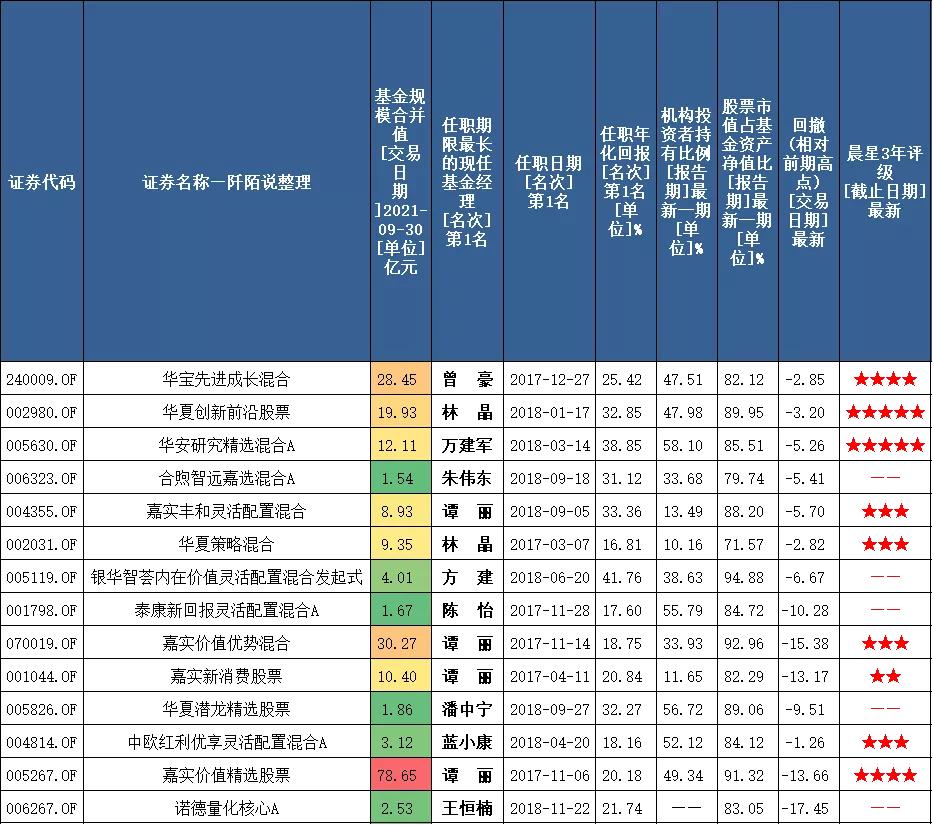934x825 pixels.
Task: Click the three-star rating for 中欧红利优享灵活配置混合
Action: click(884, 741)
